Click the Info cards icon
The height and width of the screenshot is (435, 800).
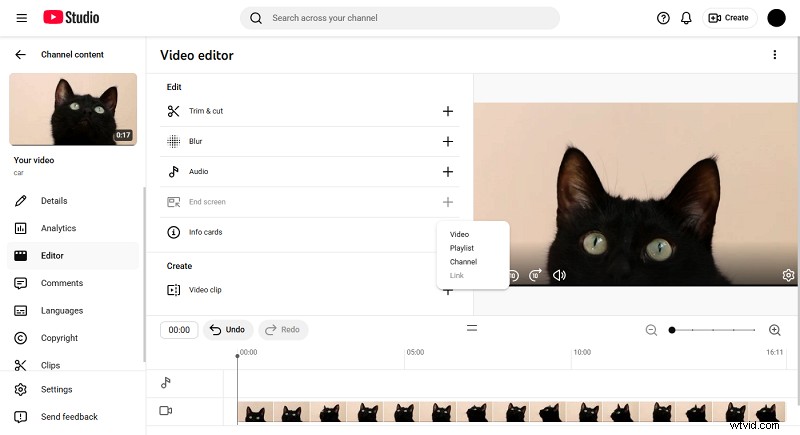coord(173,232)
